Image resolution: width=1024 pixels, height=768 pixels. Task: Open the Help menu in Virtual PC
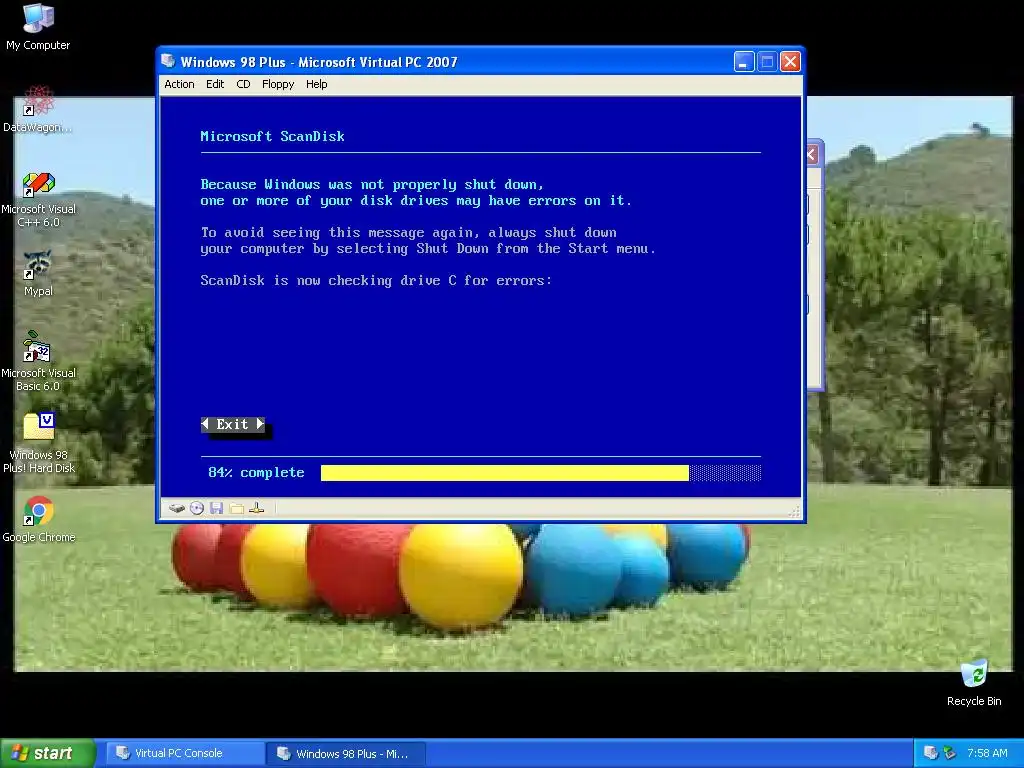click(x=317, y=84)
